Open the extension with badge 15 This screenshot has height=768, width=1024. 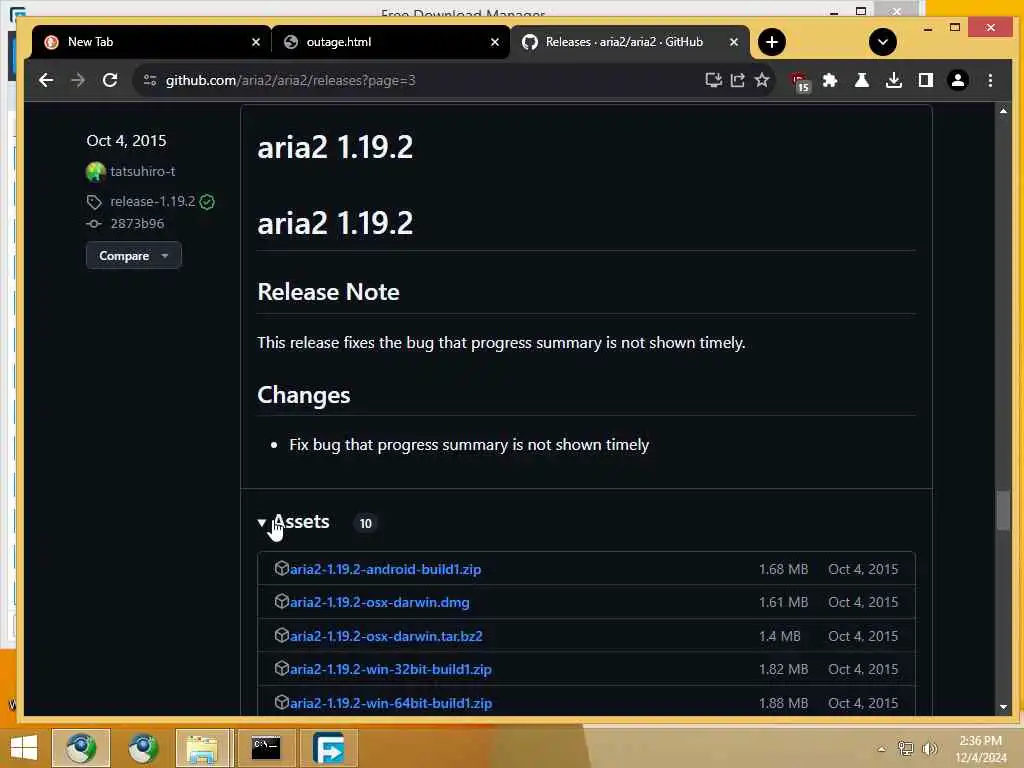pyautogui.click(x=799, y=81)
